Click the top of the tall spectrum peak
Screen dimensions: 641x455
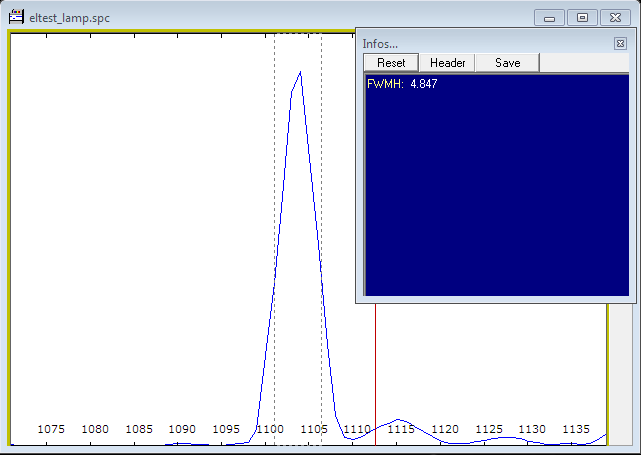coord(300,72)
